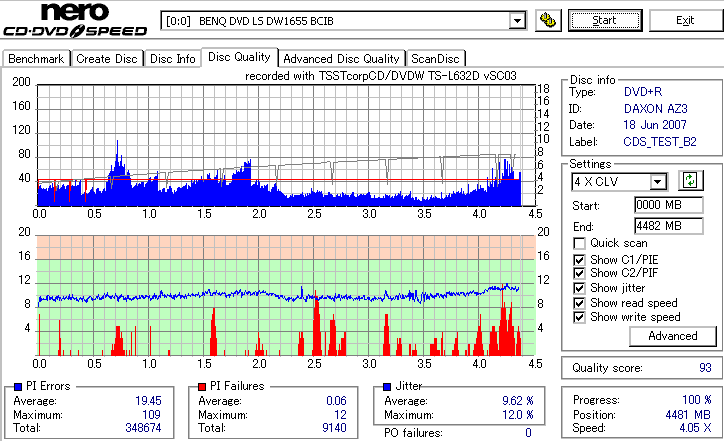The height and width of the screenshot is (441, 724).
Task: Click the Nero CD-DVD Speed logo
Action: [x=75, y=19]
